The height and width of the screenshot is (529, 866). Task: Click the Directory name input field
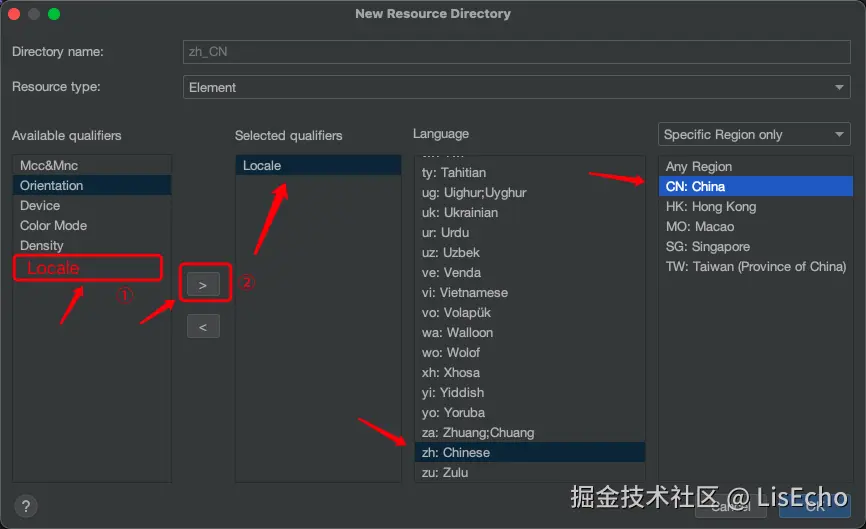516,52
